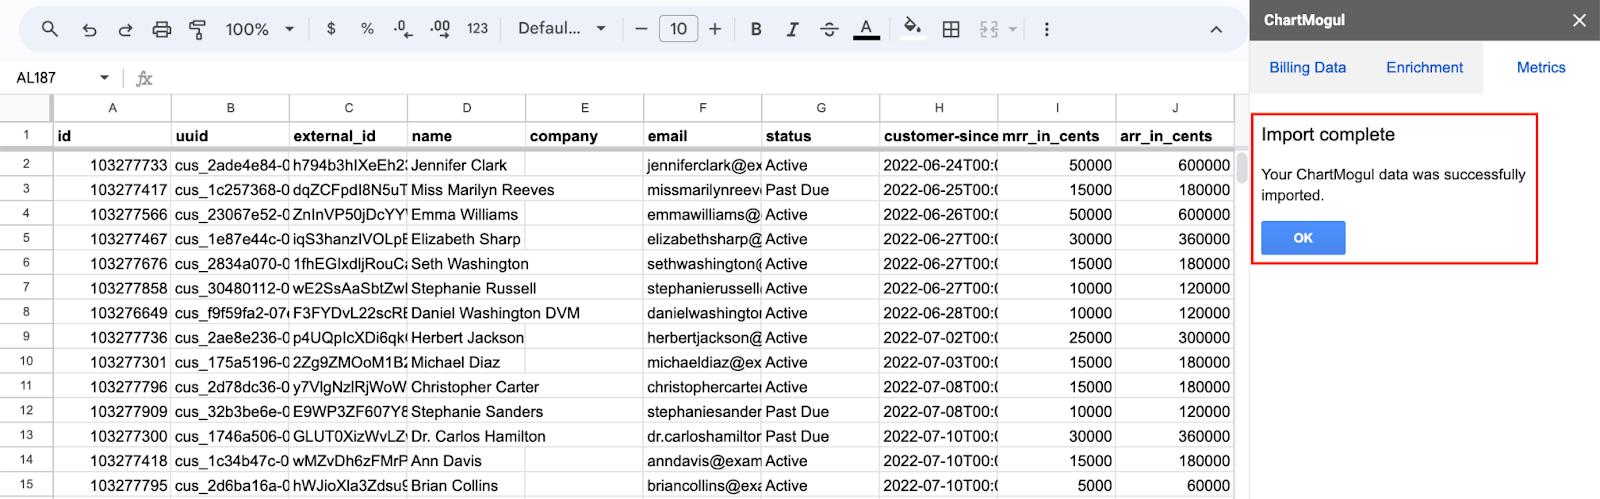The image size is (1600, 499).
Task: Select row 2 header
Action: 26,164
